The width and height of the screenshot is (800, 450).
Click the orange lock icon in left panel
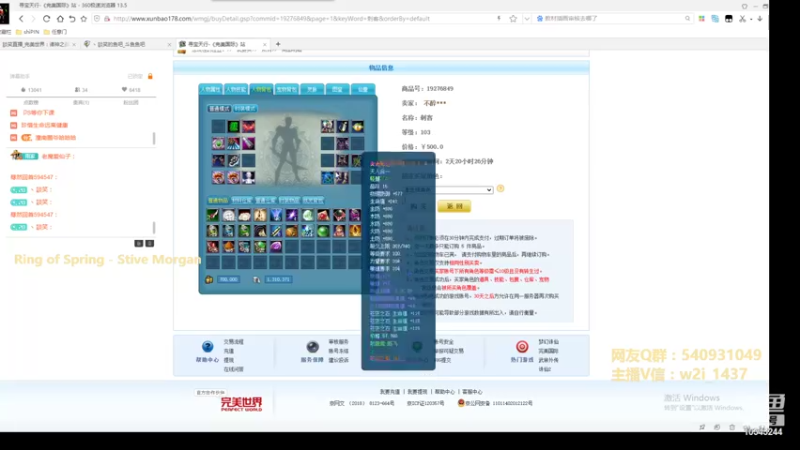(150, 76)
